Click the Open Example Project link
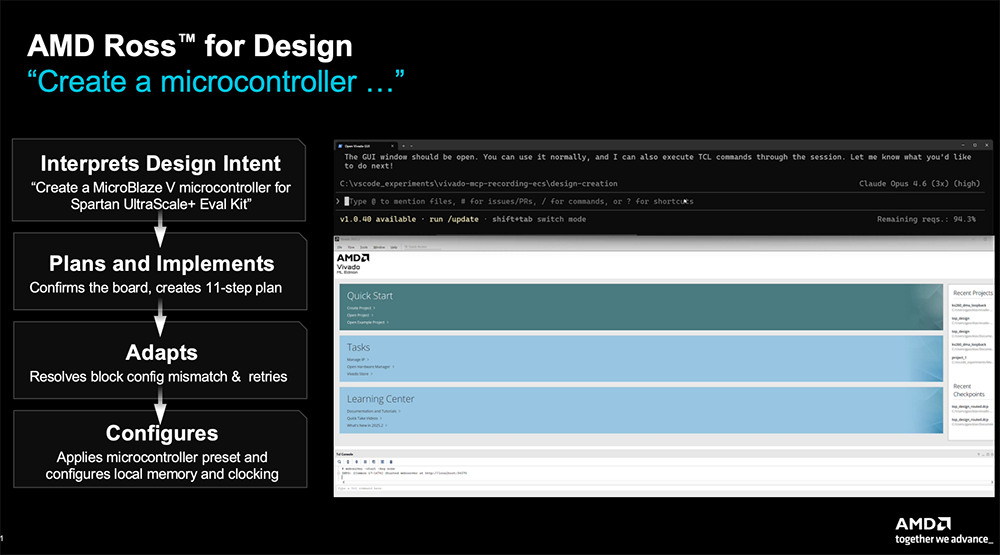1000x555 pixels. [366, 322]
